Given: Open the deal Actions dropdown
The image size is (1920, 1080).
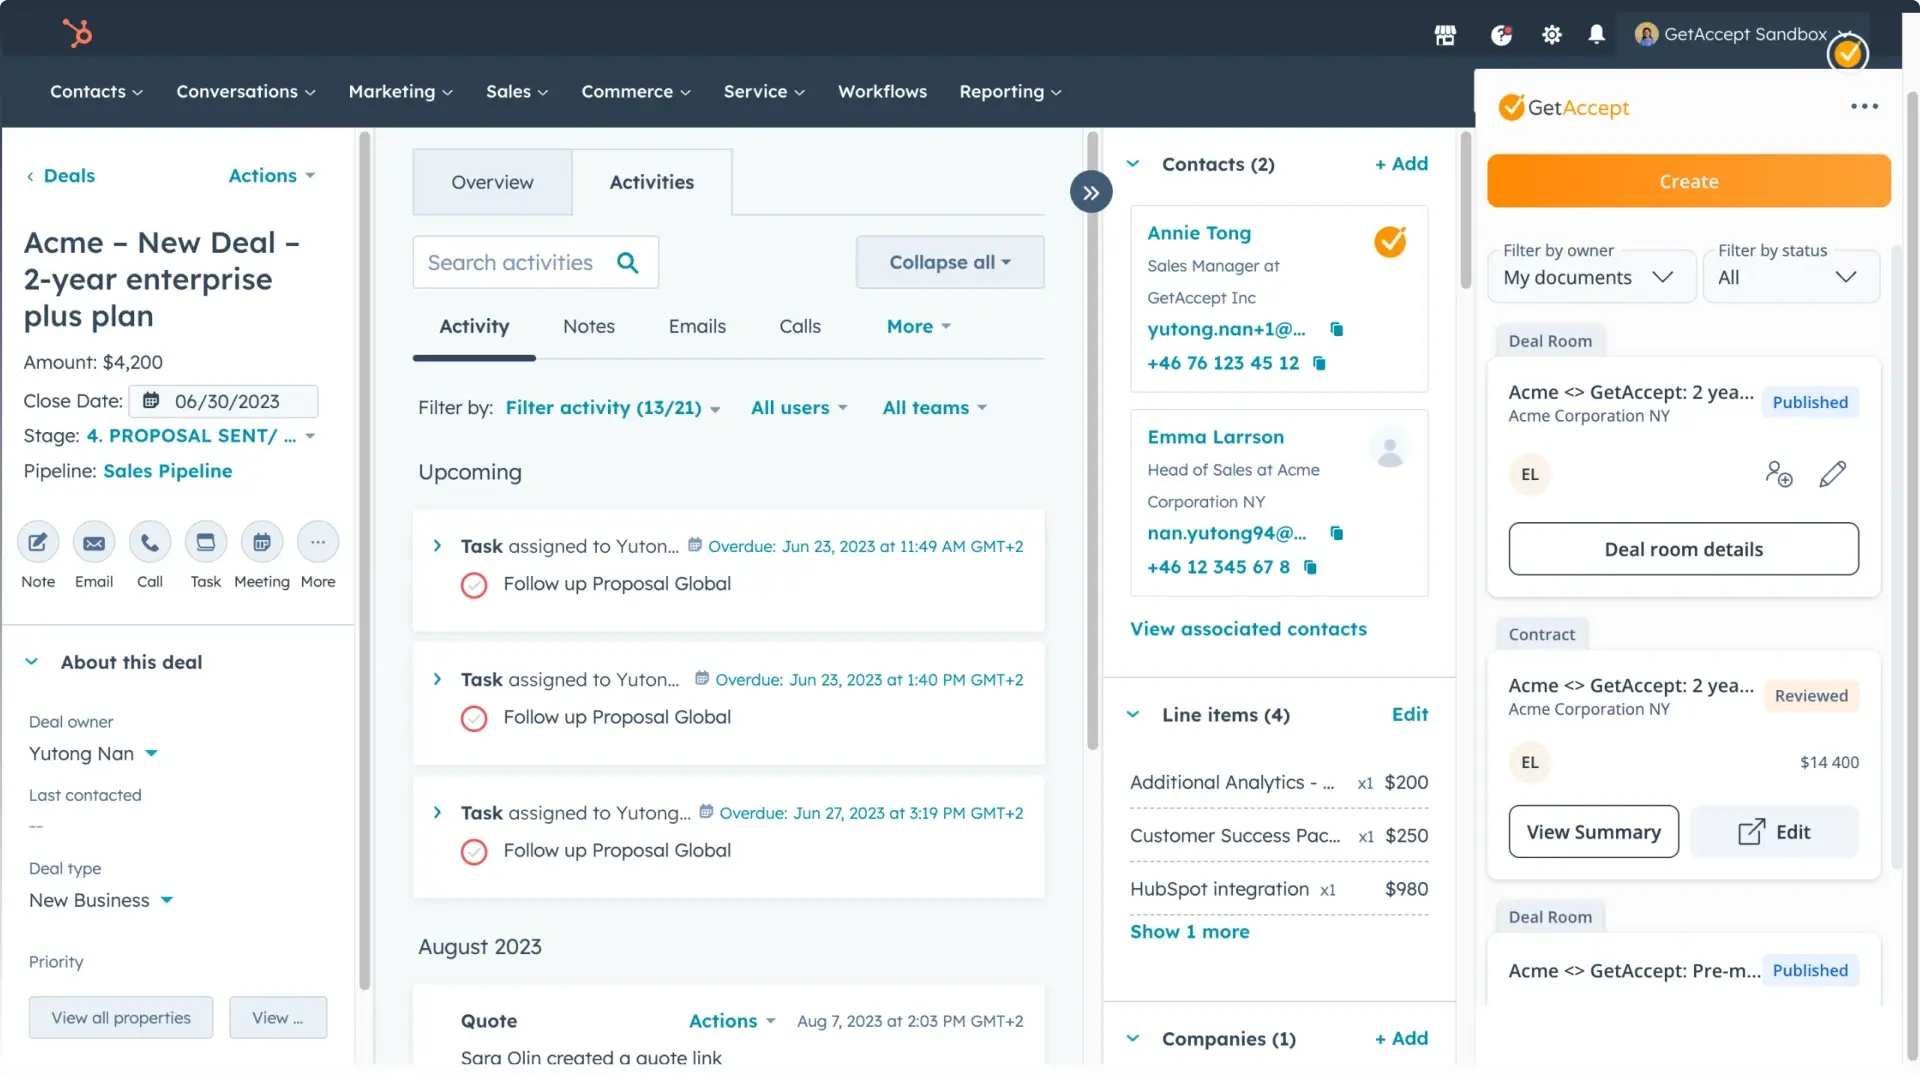Looking at the screenshot, I should coord(272,176).
